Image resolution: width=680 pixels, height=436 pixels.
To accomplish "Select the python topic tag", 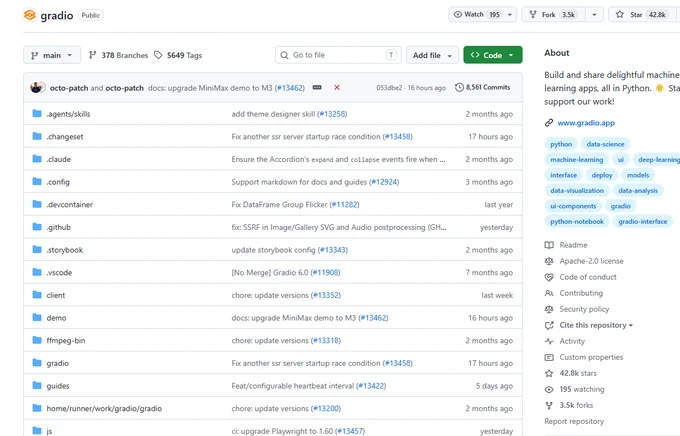I will tap(561, 144).
